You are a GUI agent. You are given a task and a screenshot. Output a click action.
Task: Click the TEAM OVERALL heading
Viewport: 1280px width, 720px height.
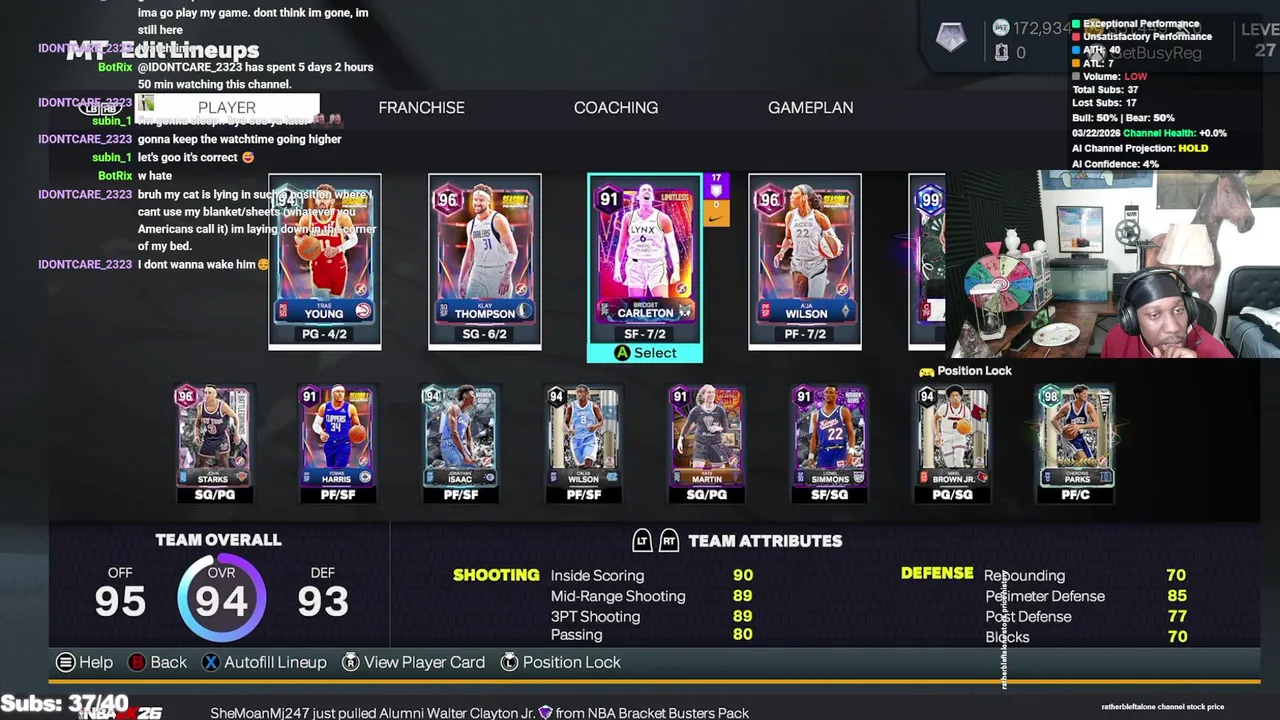click(218, 540)
